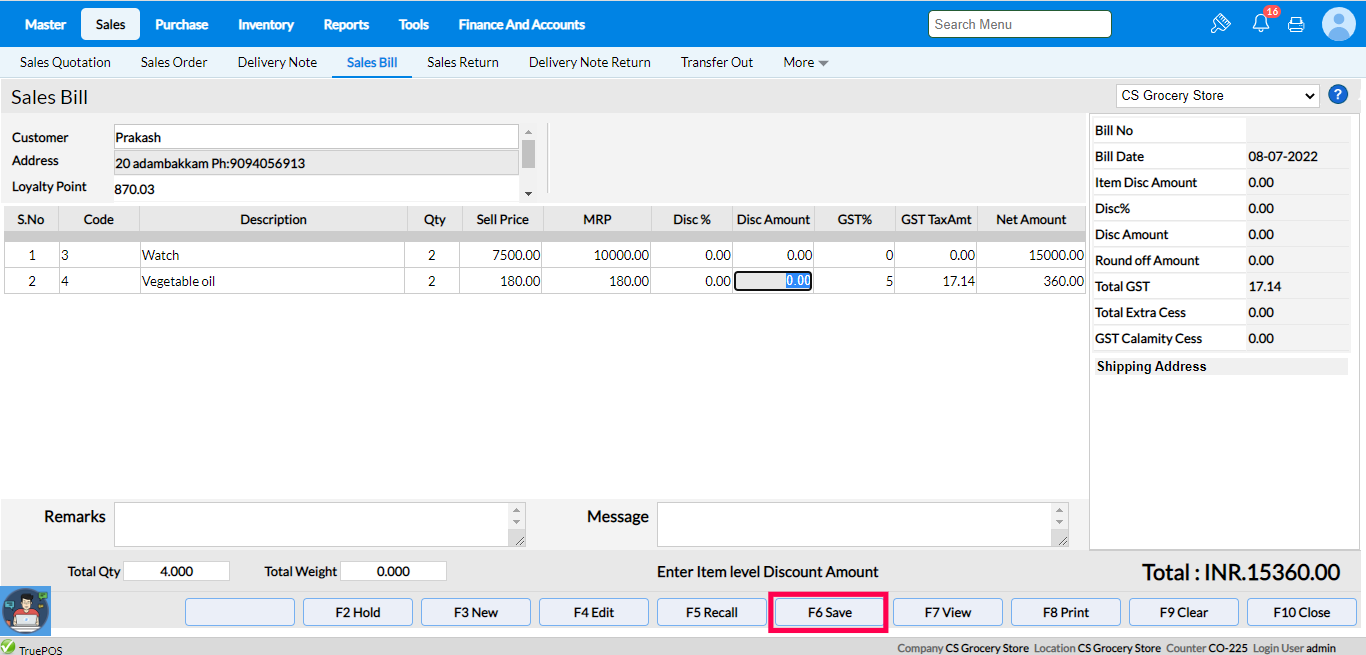Open the support agent chat icon
Screen dimensions: 1366x655
pos(26,611)
